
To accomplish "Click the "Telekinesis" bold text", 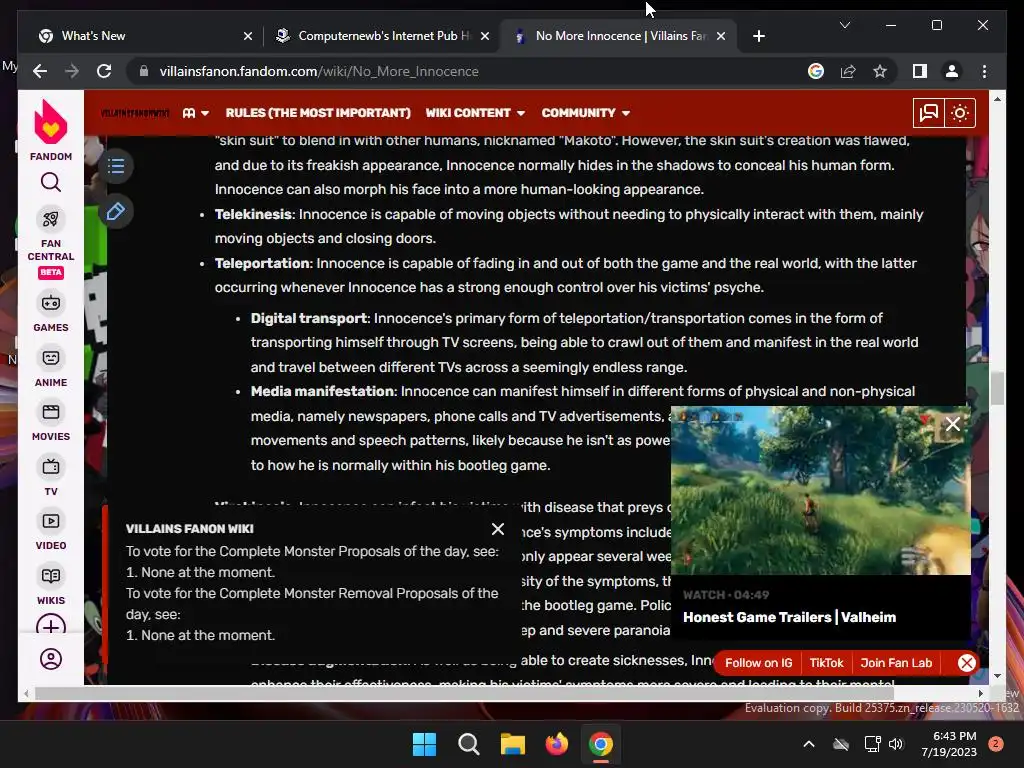I will pyautogui.click(x=253, y=214).
